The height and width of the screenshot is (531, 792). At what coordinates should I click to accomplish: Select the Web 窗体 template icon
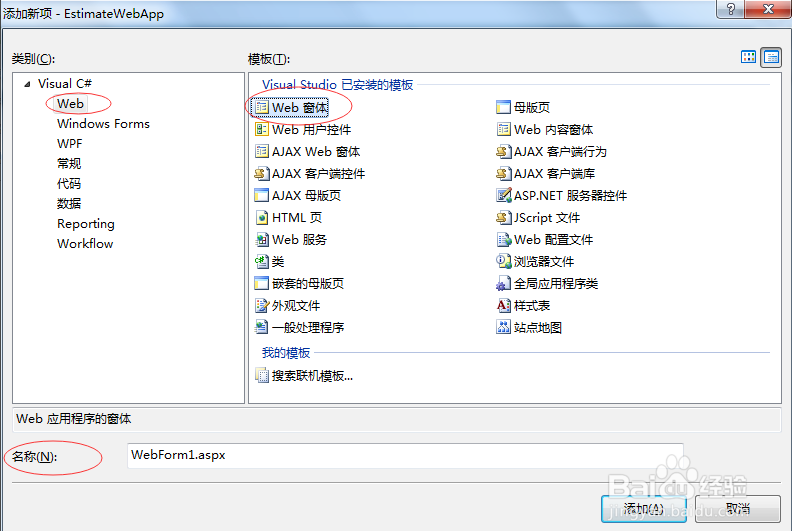262,108
